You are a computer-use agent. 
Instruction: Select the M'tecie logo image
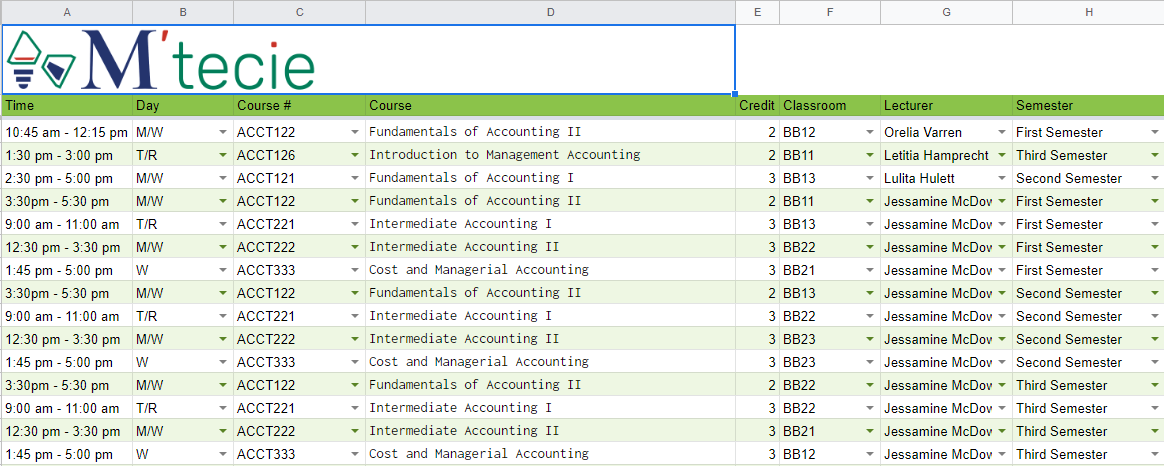160,60
